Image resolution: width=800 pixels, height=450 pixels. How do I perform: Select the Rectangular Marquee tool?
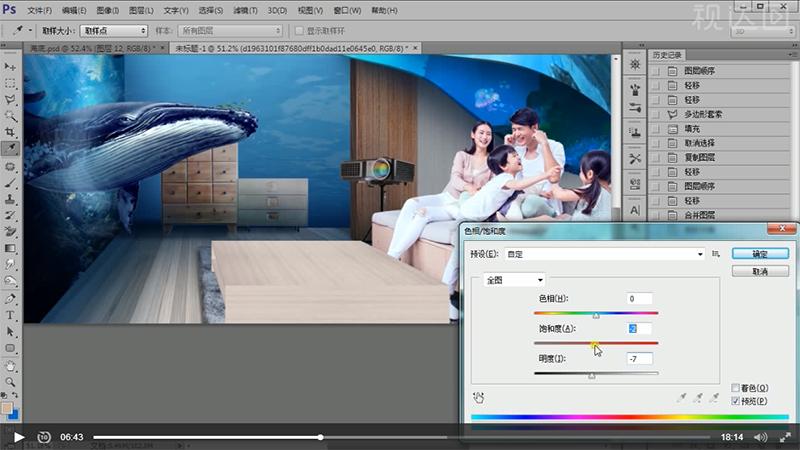coord(10,83)
